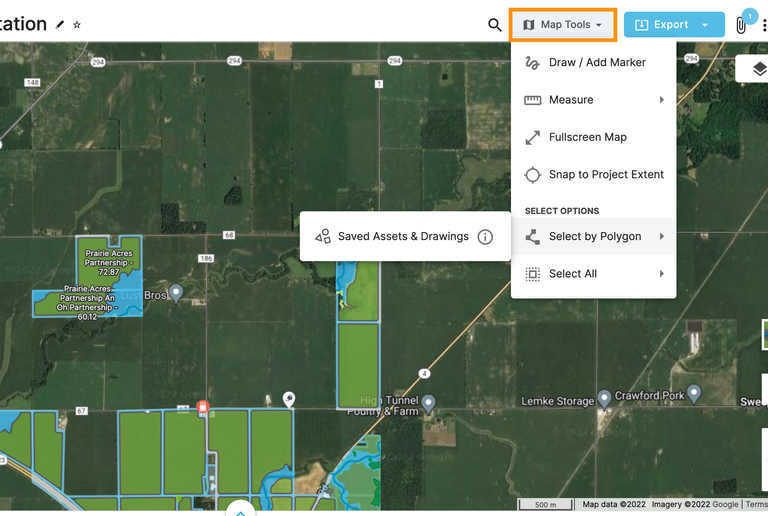Open the map layers icon
The image size is (768, 516).
tap(759, 69)
